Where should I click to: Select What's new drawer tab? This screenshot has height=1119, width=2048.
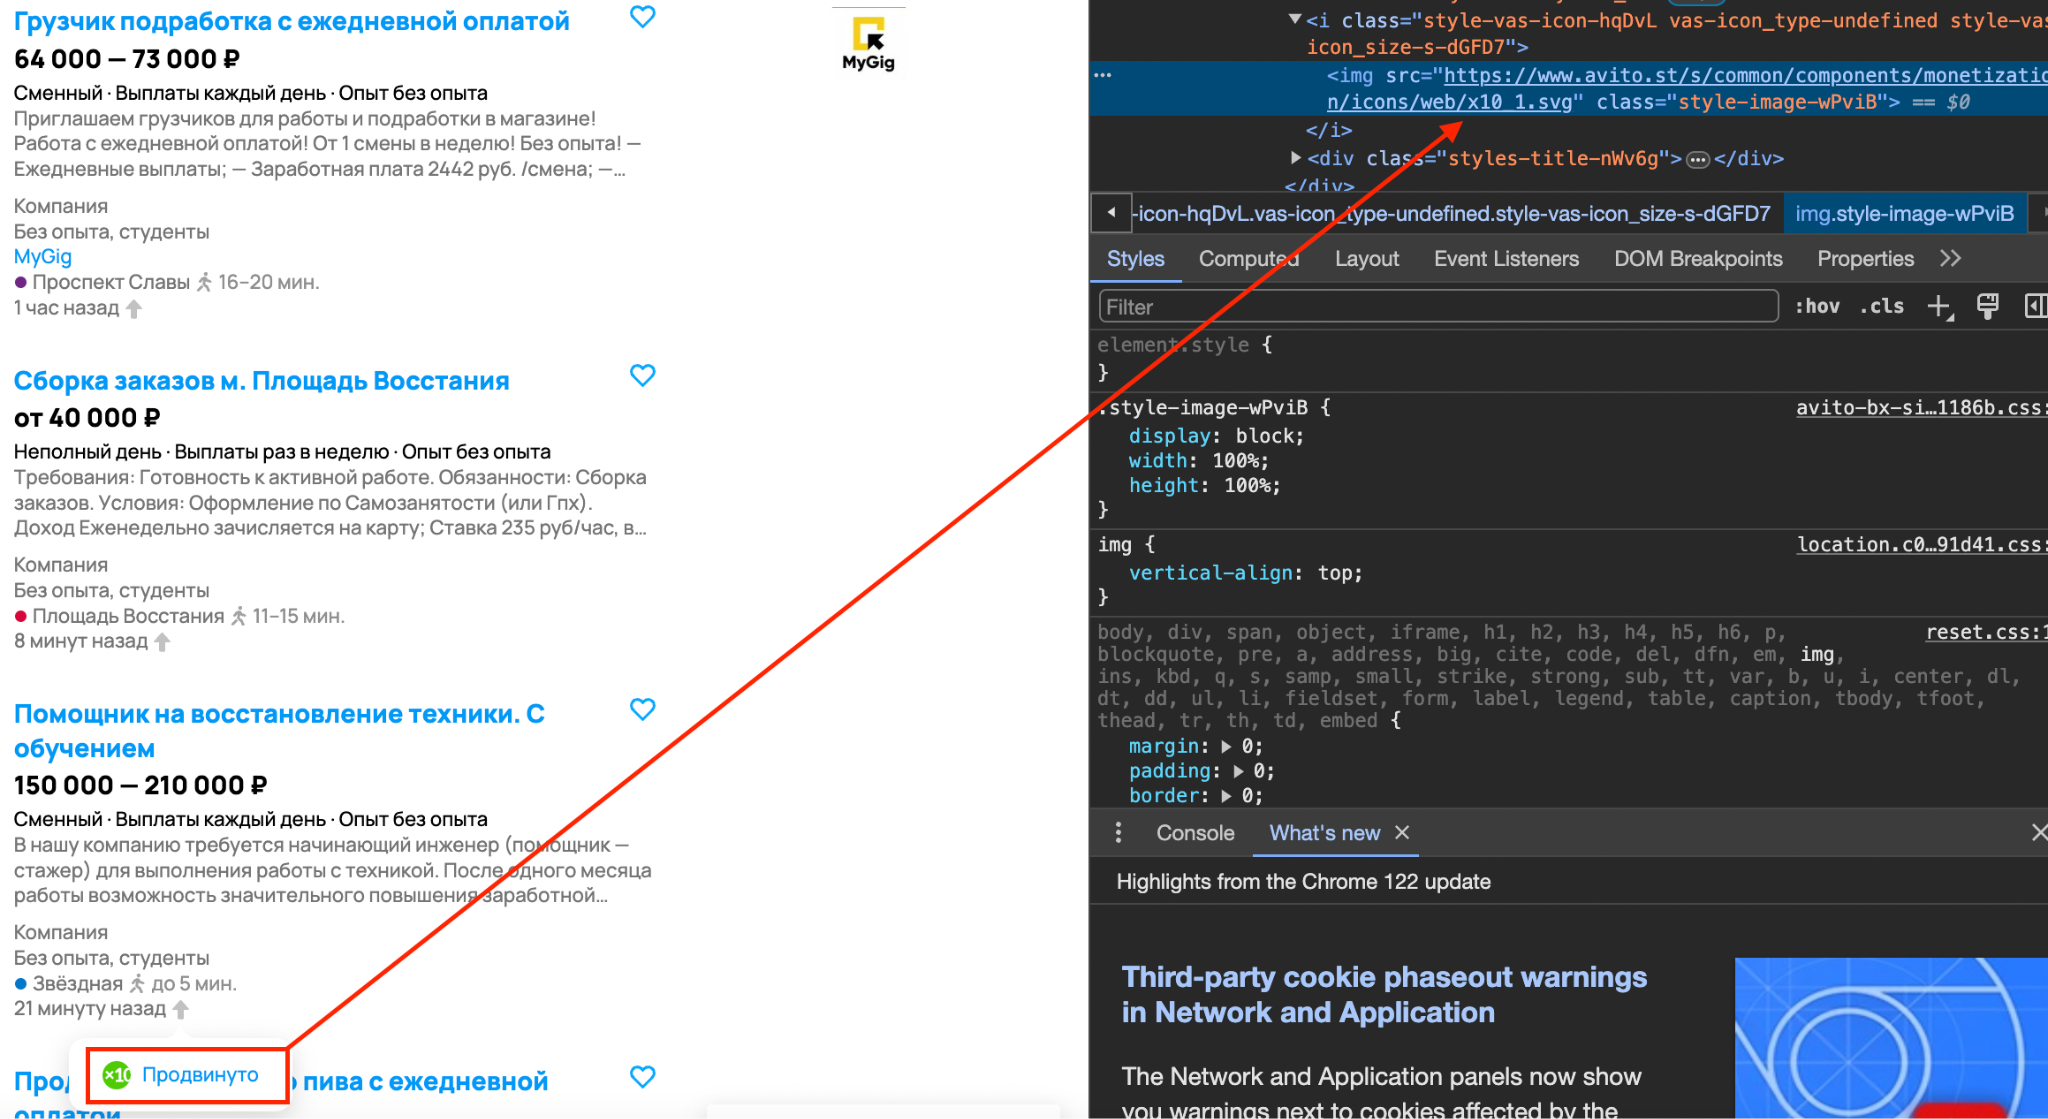(1324, 833)
